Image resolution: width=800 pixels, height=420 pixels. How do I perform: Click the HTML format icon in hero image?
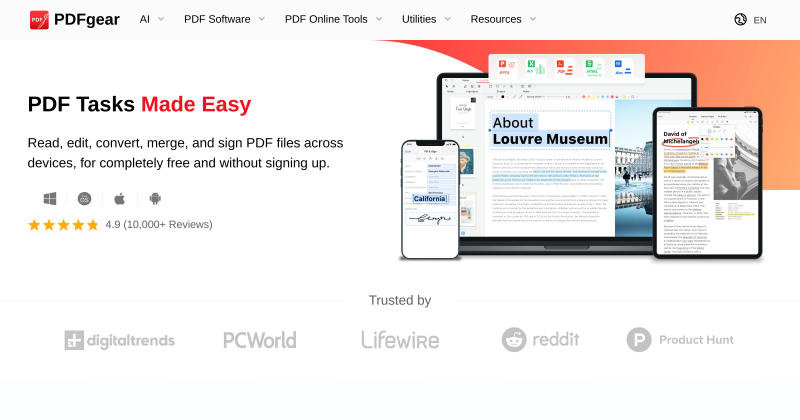pos(593,67)
